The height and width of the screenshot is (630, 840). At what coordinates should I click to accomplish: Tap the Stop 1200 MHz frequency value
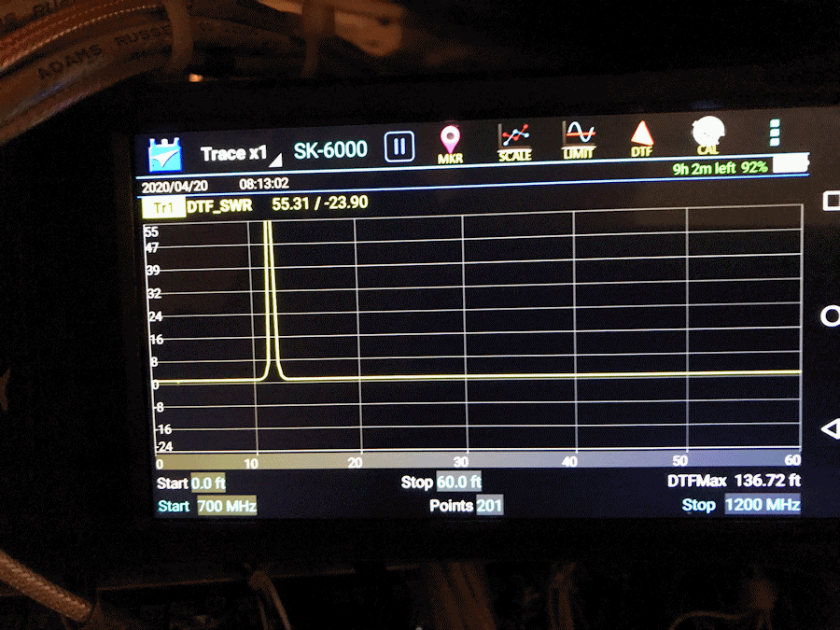pos(762,504)
